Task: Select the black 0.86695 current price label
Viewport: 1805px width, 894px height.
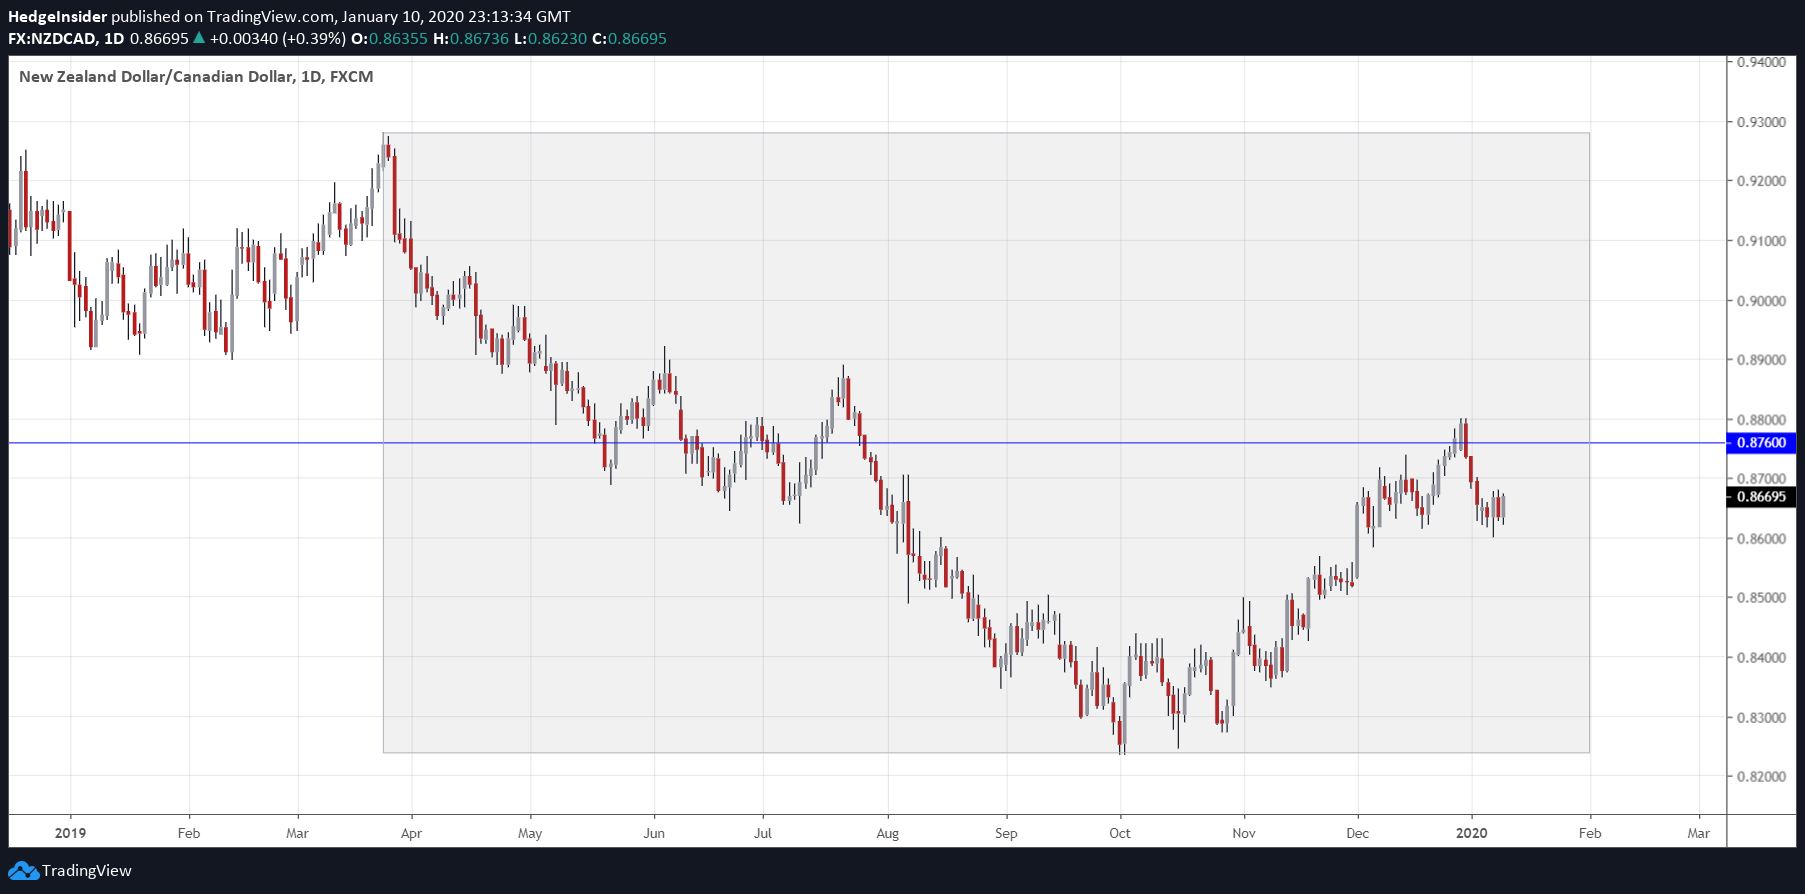Action: pyautogui.click(x=1761, y=497)
